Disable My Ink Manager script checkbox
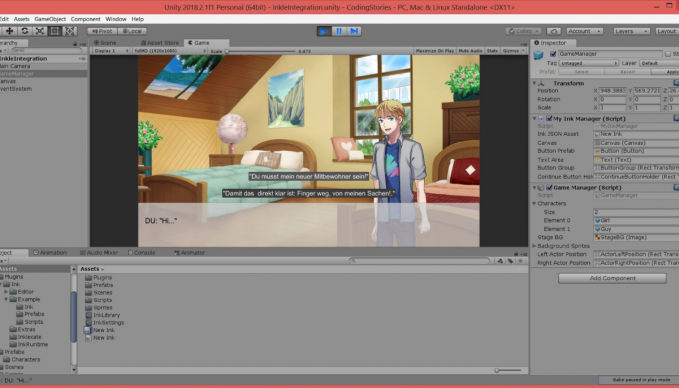This screenshot has width=679, height=388. click(x=549, y=119)
